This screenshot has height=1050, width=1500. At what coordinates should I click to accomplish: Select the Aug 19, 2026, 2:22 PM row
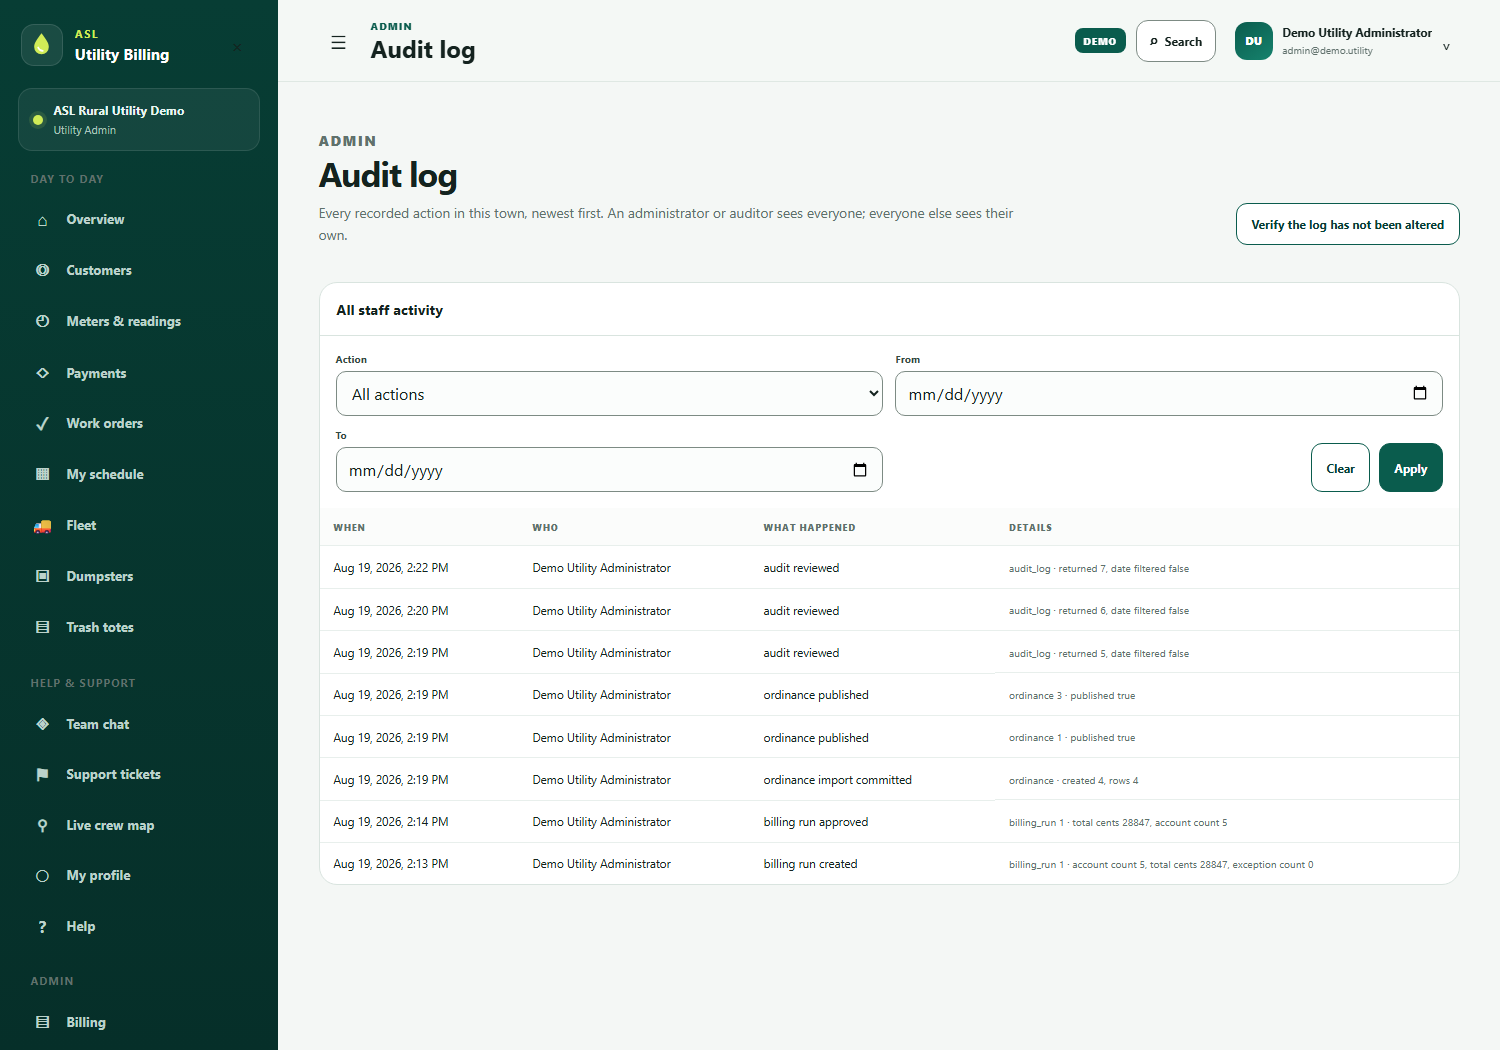[x=889, y=568]
